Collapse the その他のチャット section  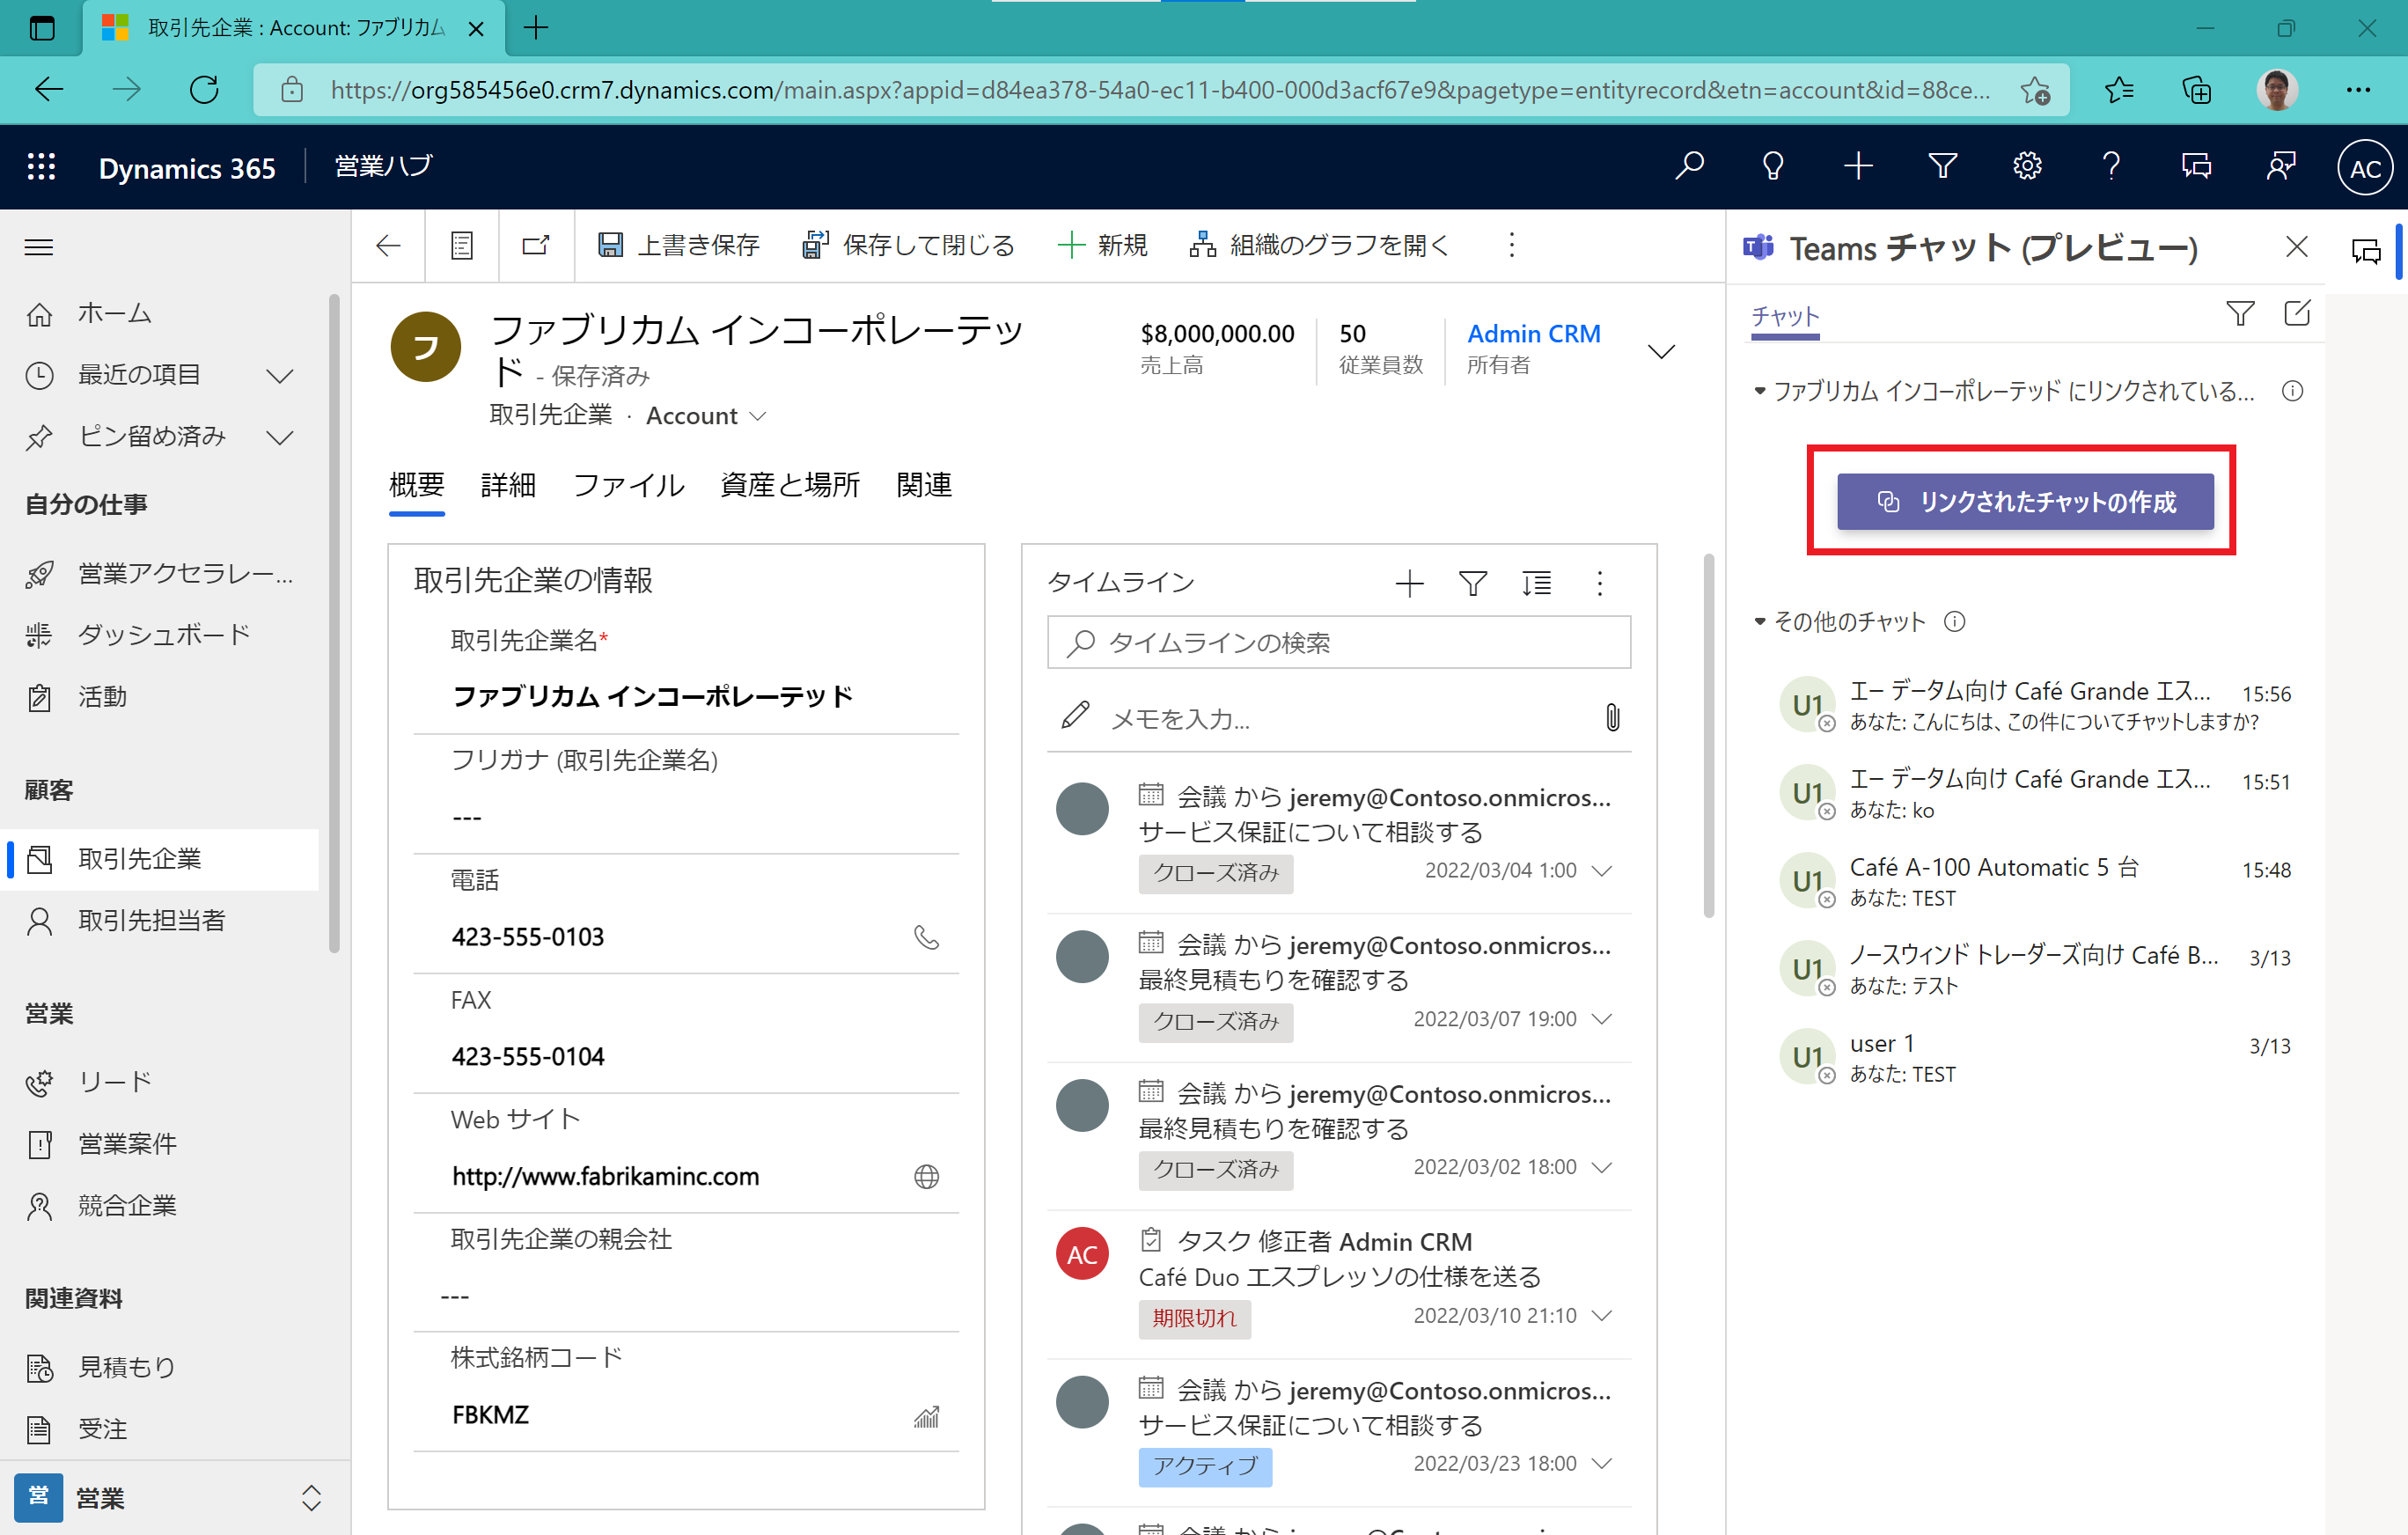(1759, 622)
